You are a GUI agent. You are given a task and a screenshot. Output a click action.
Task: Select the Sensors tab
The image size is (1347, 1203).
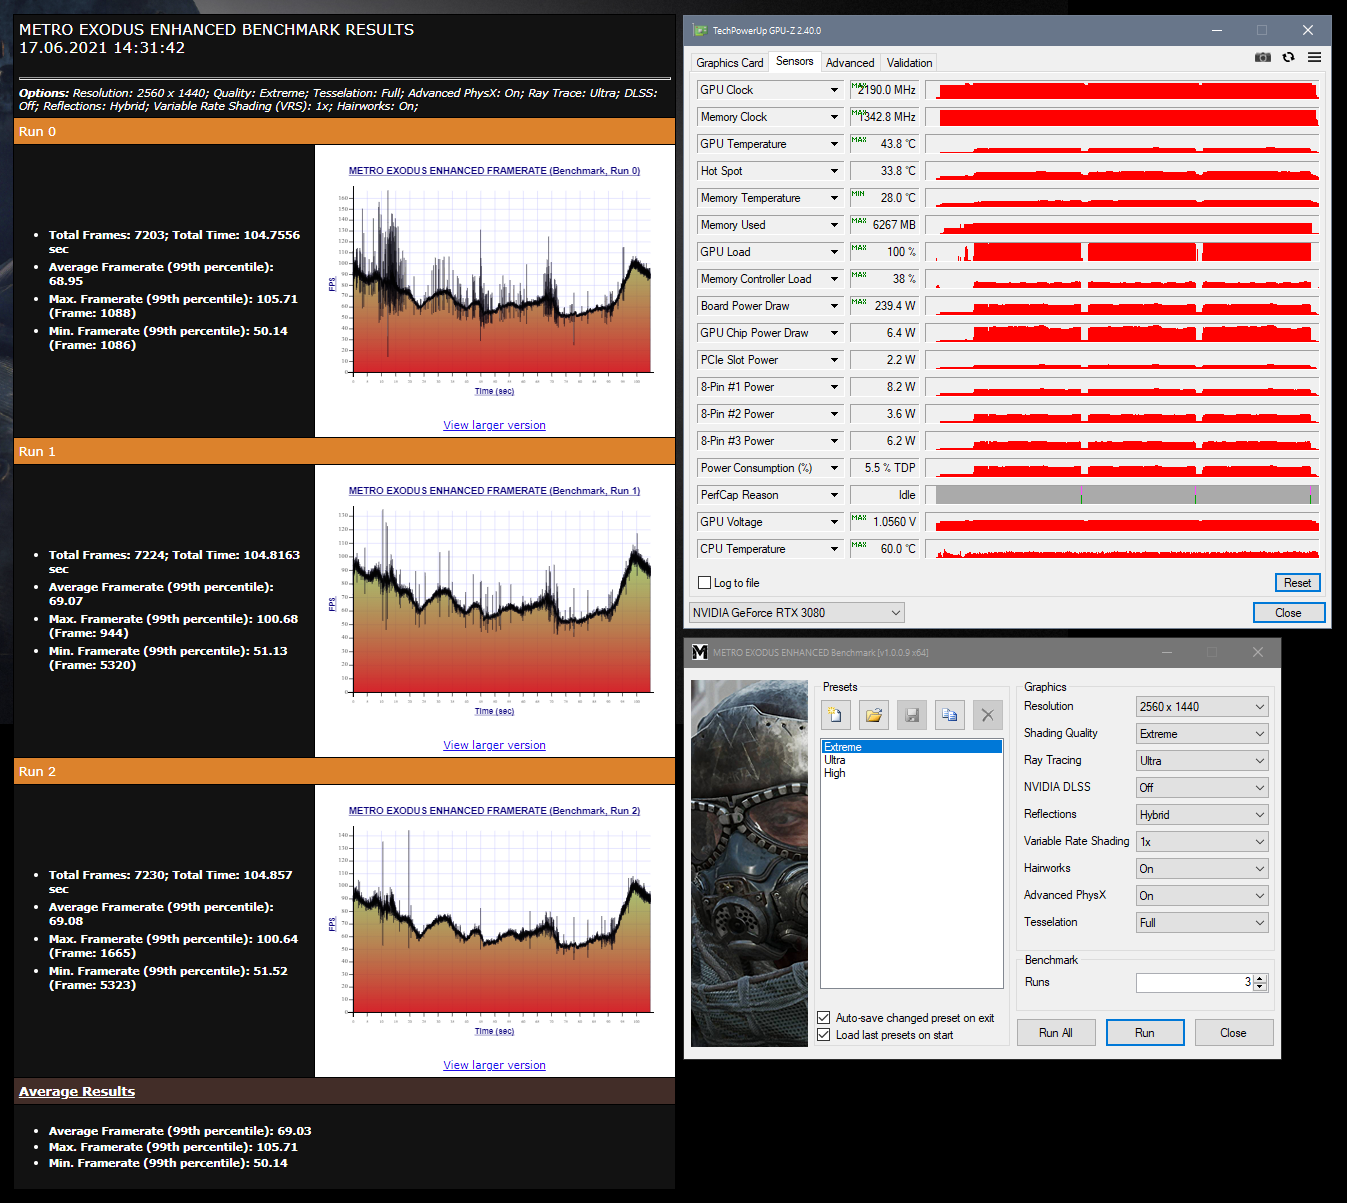point(795,61)
